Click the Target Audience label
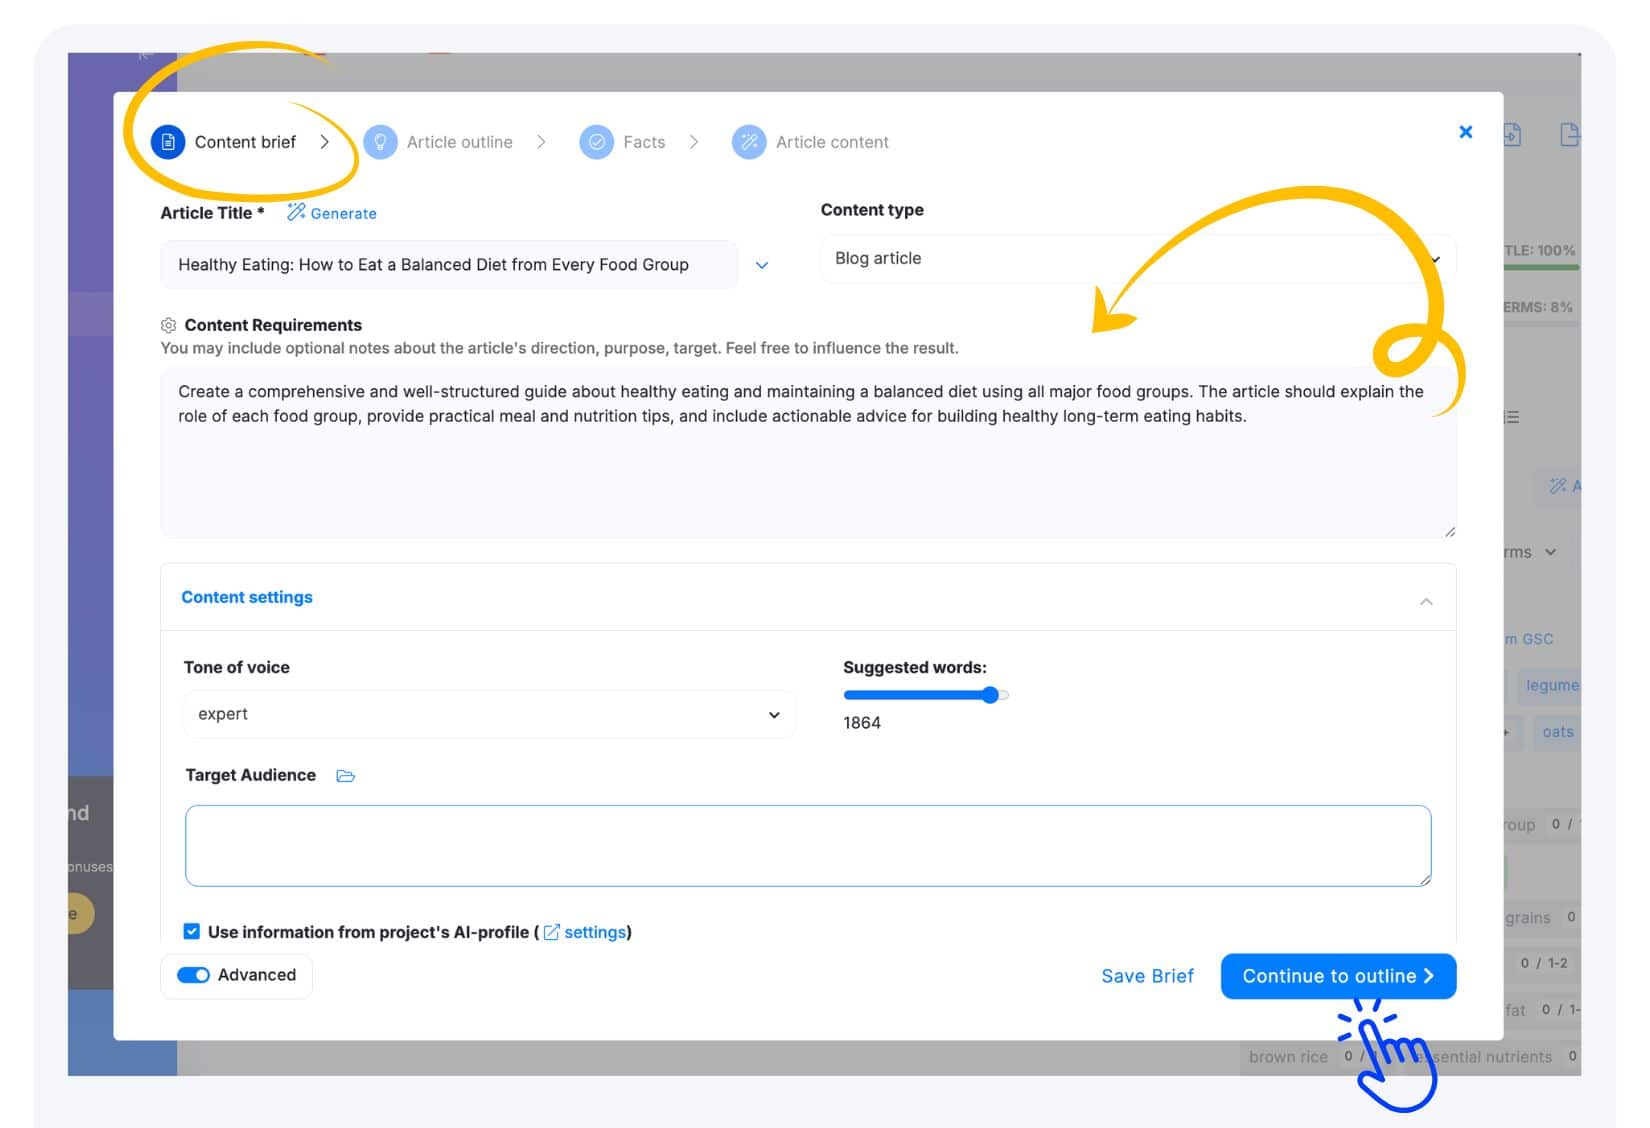Screen dimensions: 1650x1128 coord(250,775)
